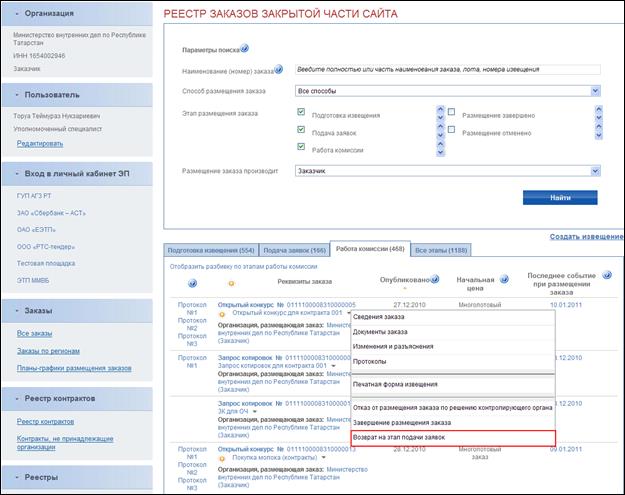Screen dimensions: 625x495
Task: Open Контракты, не принадлежащие организации link
Action: [65, 443]
